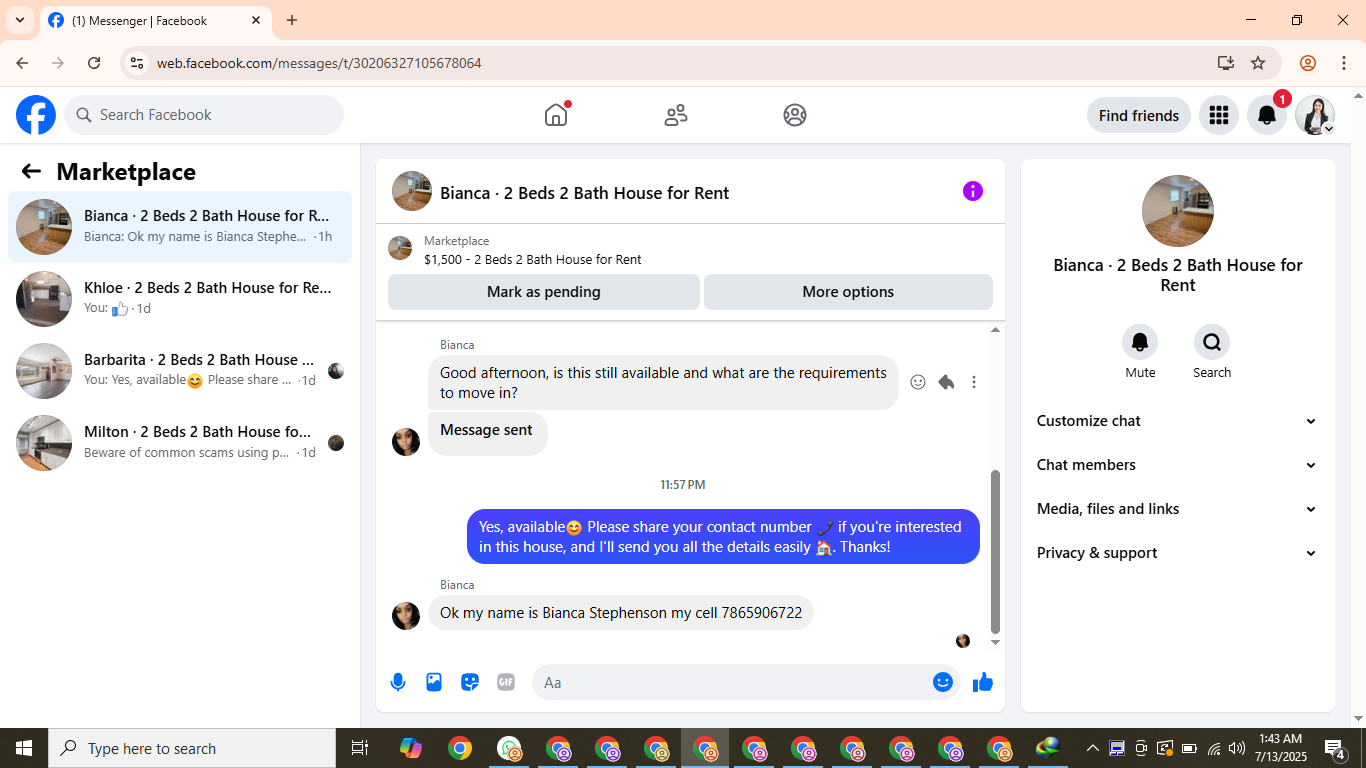Open the emoji picker in message box
1366x768 pixels.
(x=943, y=682)
